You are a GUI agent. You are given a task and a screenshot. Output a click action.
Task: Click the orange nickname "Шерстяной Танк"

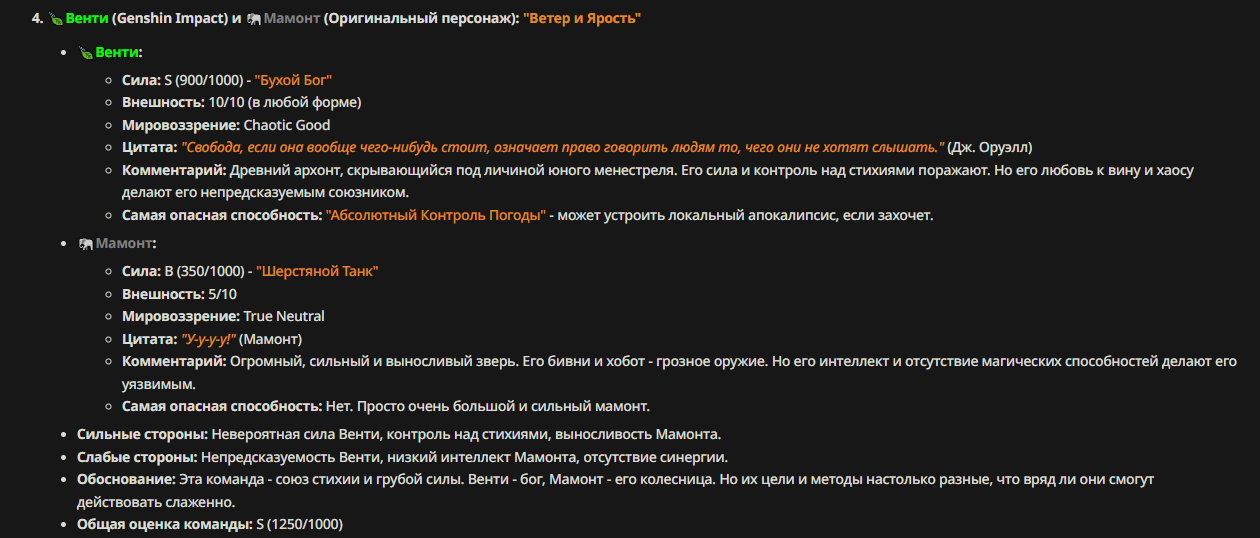tap(317, 271)
